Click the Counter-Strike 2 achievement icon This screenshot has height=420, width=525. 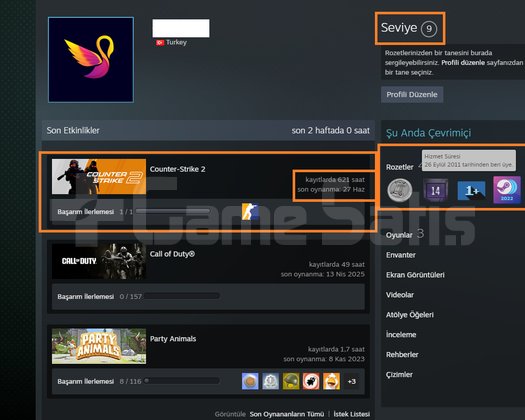click(250, 211)
